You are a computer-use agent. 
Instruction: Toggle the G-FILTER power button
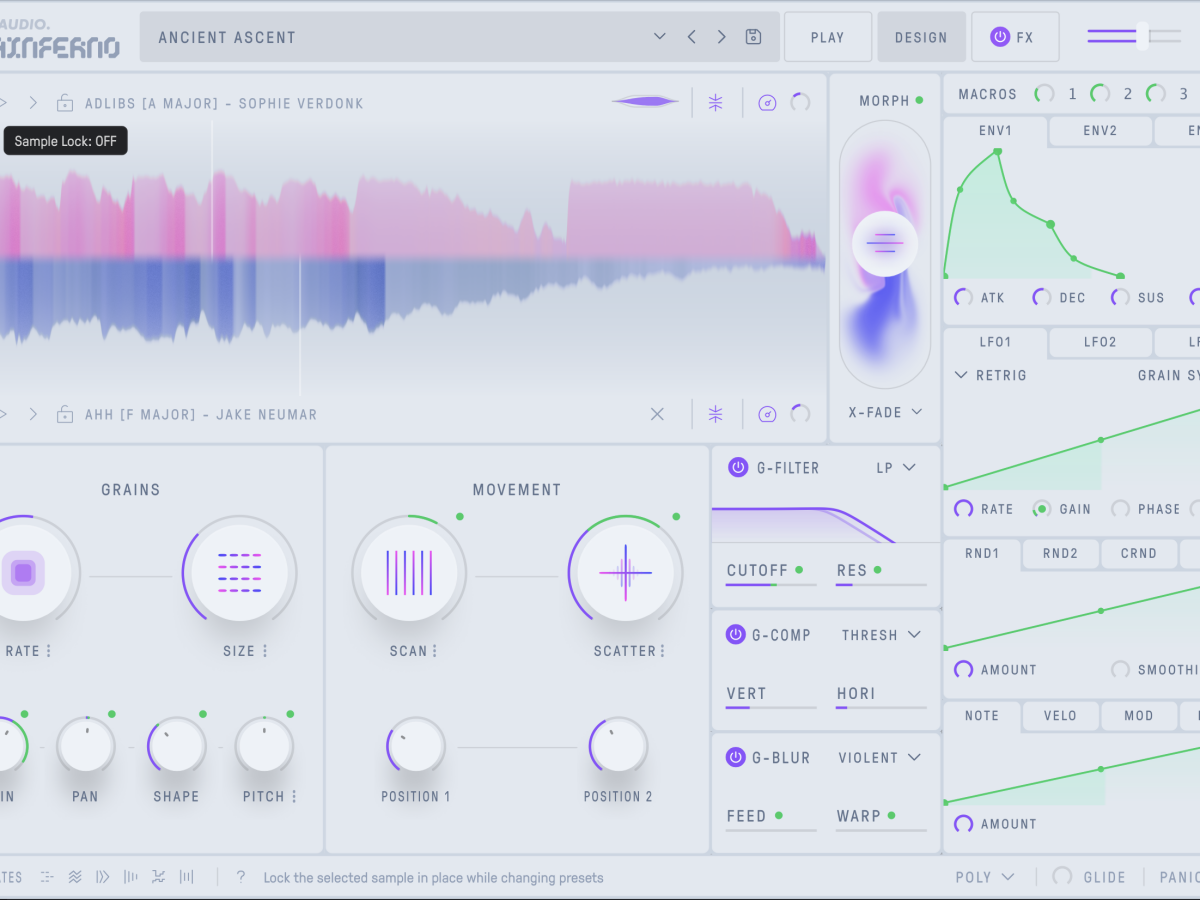(738, 467)
